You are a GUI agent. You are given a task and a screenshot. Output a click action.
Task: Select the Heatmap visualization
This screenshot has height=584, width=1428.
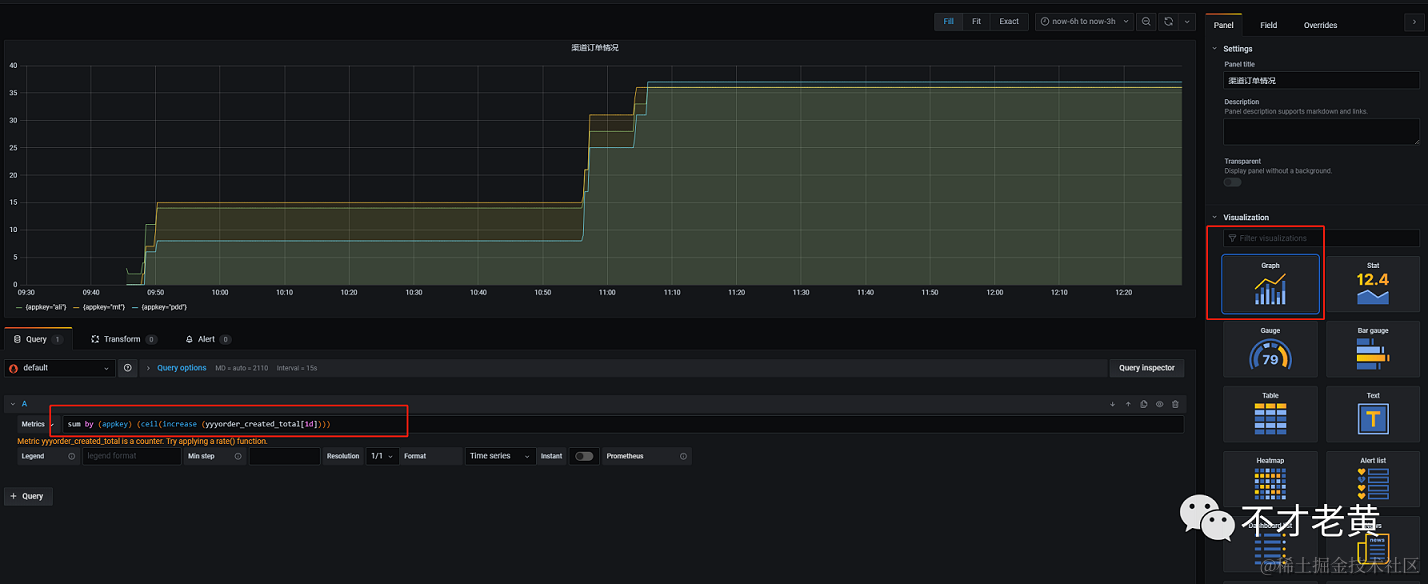tap(1270, 479)
